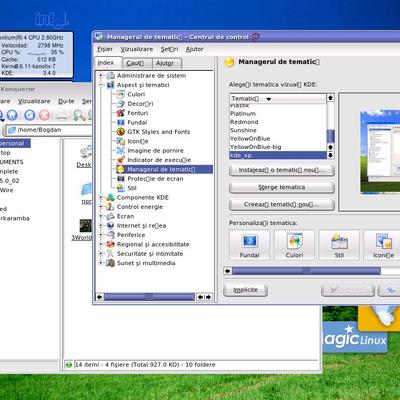The width and height of the screenshot is (400, 400).
Task: Click the Sunet și multimedia icon
Action: (110, 263)
